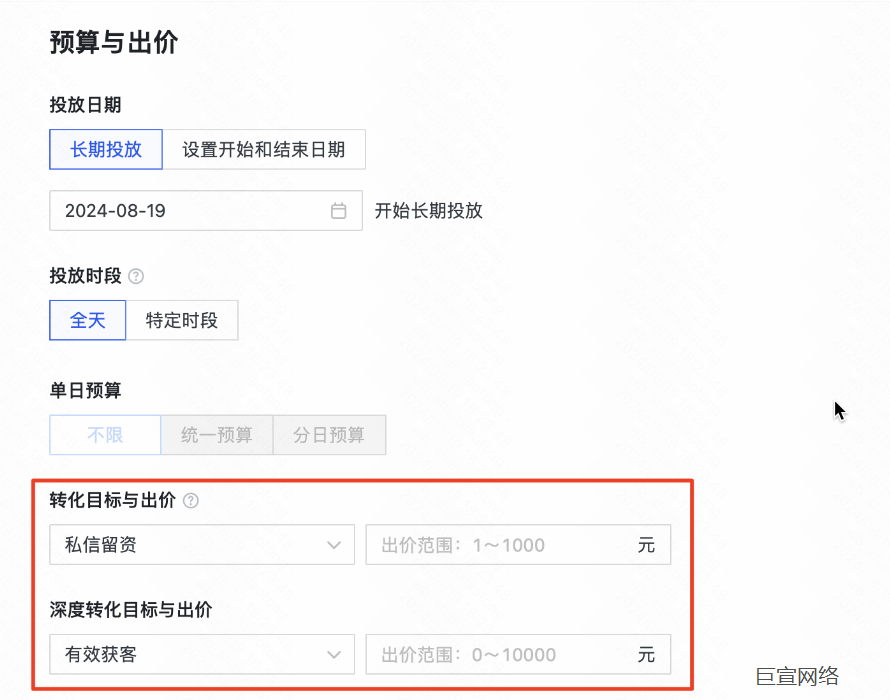Click the help icon beside 转化目标与出价
The width and height of the screenshot is (890, 700).
click(191, 501)
